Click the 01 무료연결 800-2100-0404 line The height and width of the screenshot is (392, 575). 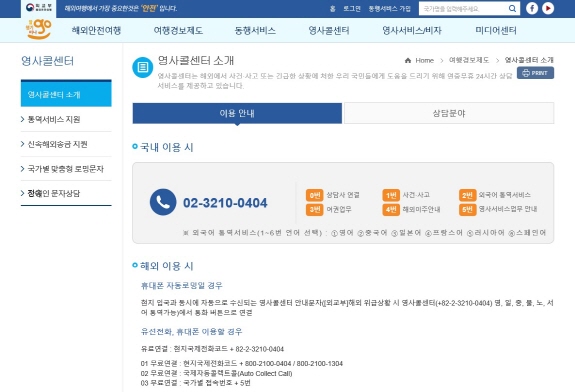tap(242, 363)
